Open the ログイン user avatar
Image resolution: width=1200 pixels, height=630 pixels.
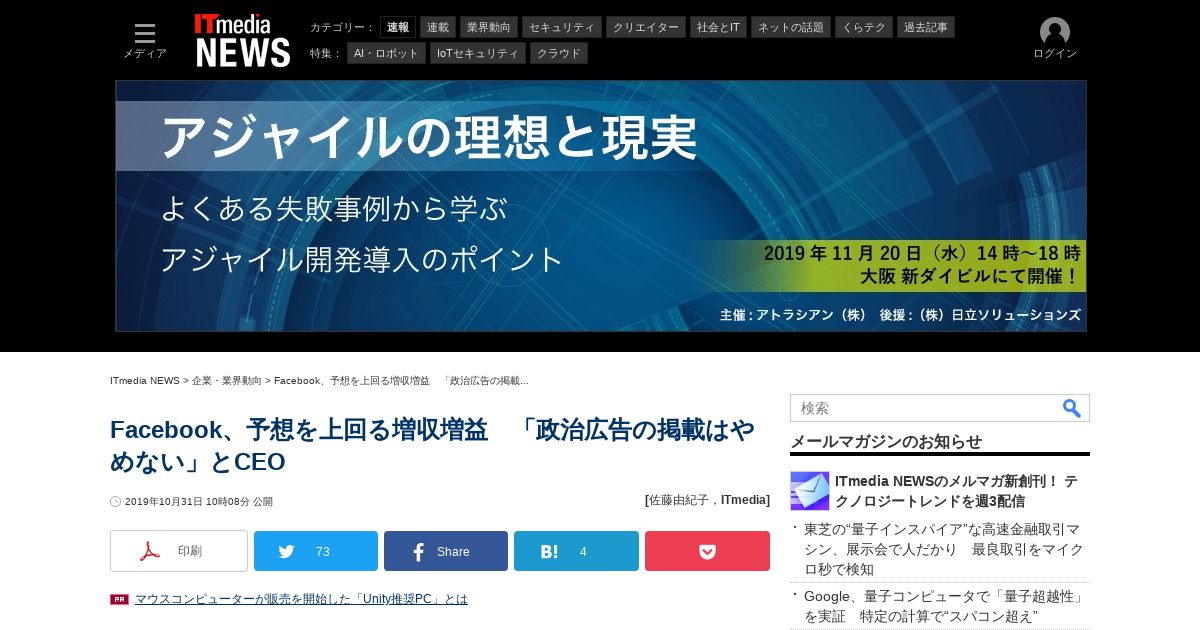click(x=1055, y=39)
